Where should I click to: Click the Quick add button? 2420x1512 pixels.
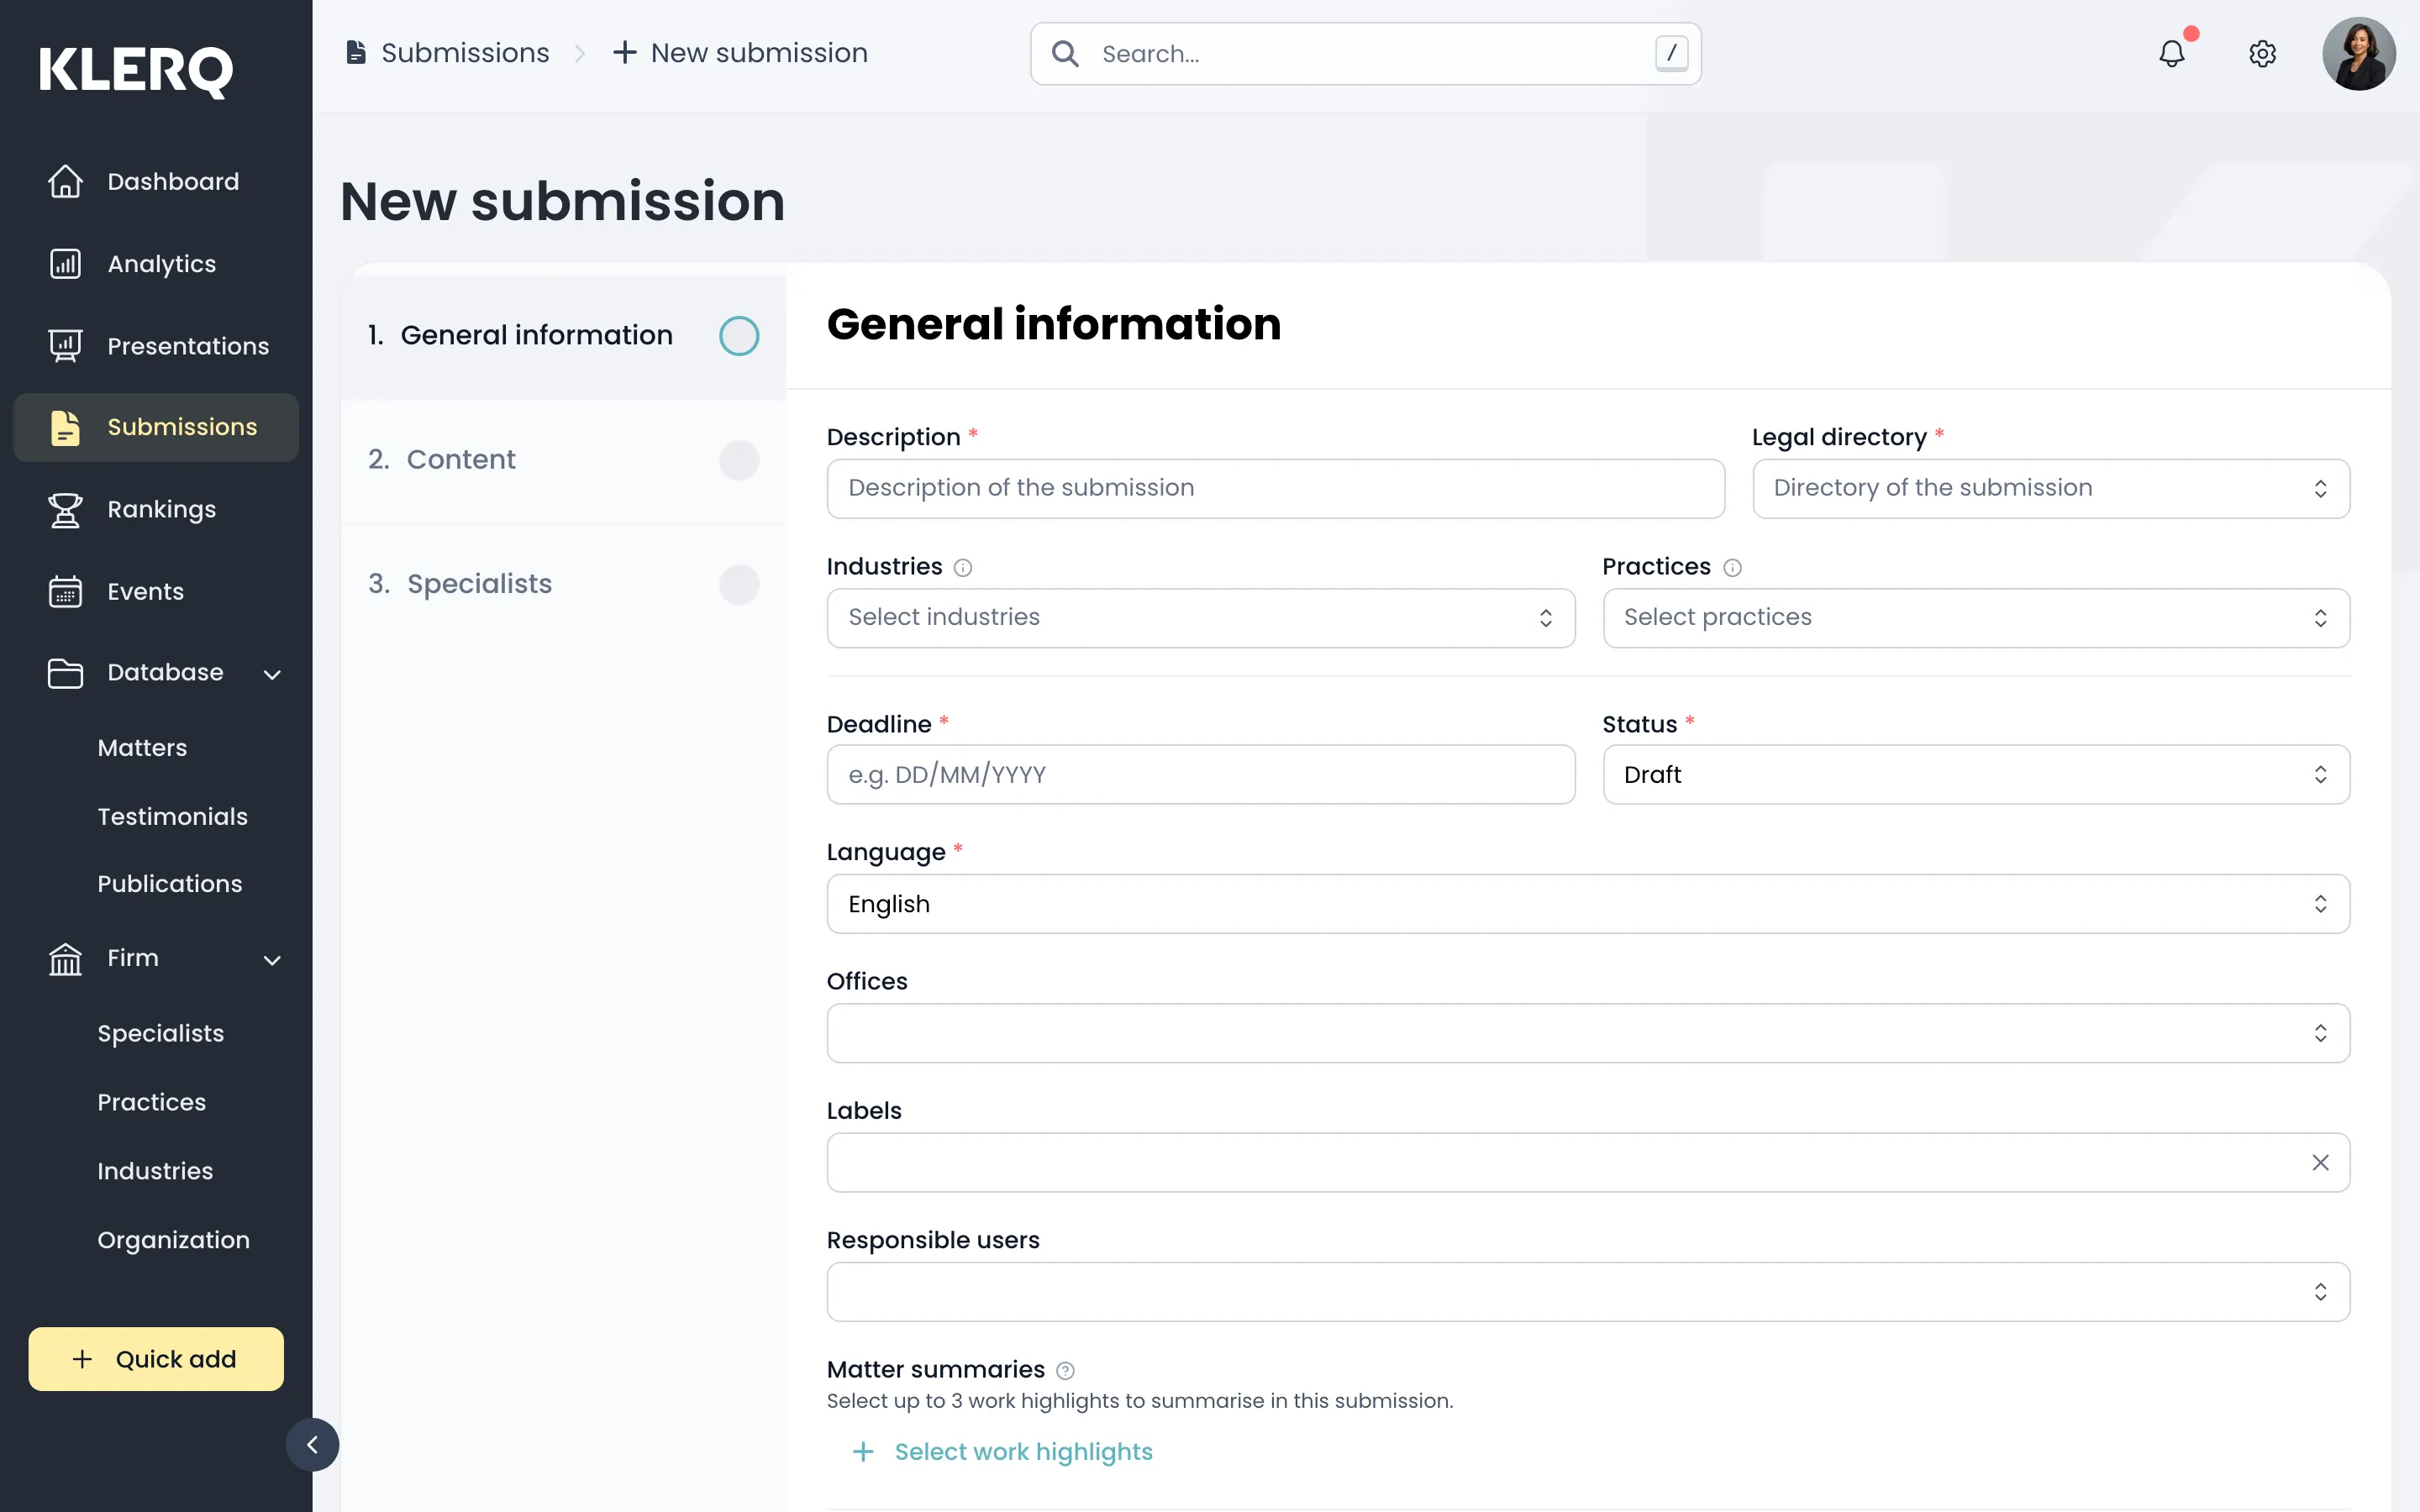156,1359
